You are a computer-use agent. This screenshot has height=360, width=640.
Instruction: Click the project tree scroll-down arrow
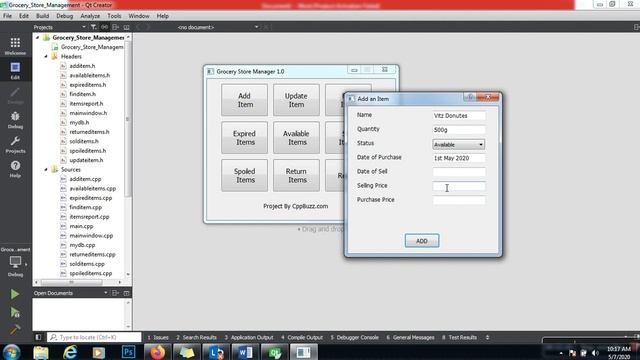click(128, 274)
